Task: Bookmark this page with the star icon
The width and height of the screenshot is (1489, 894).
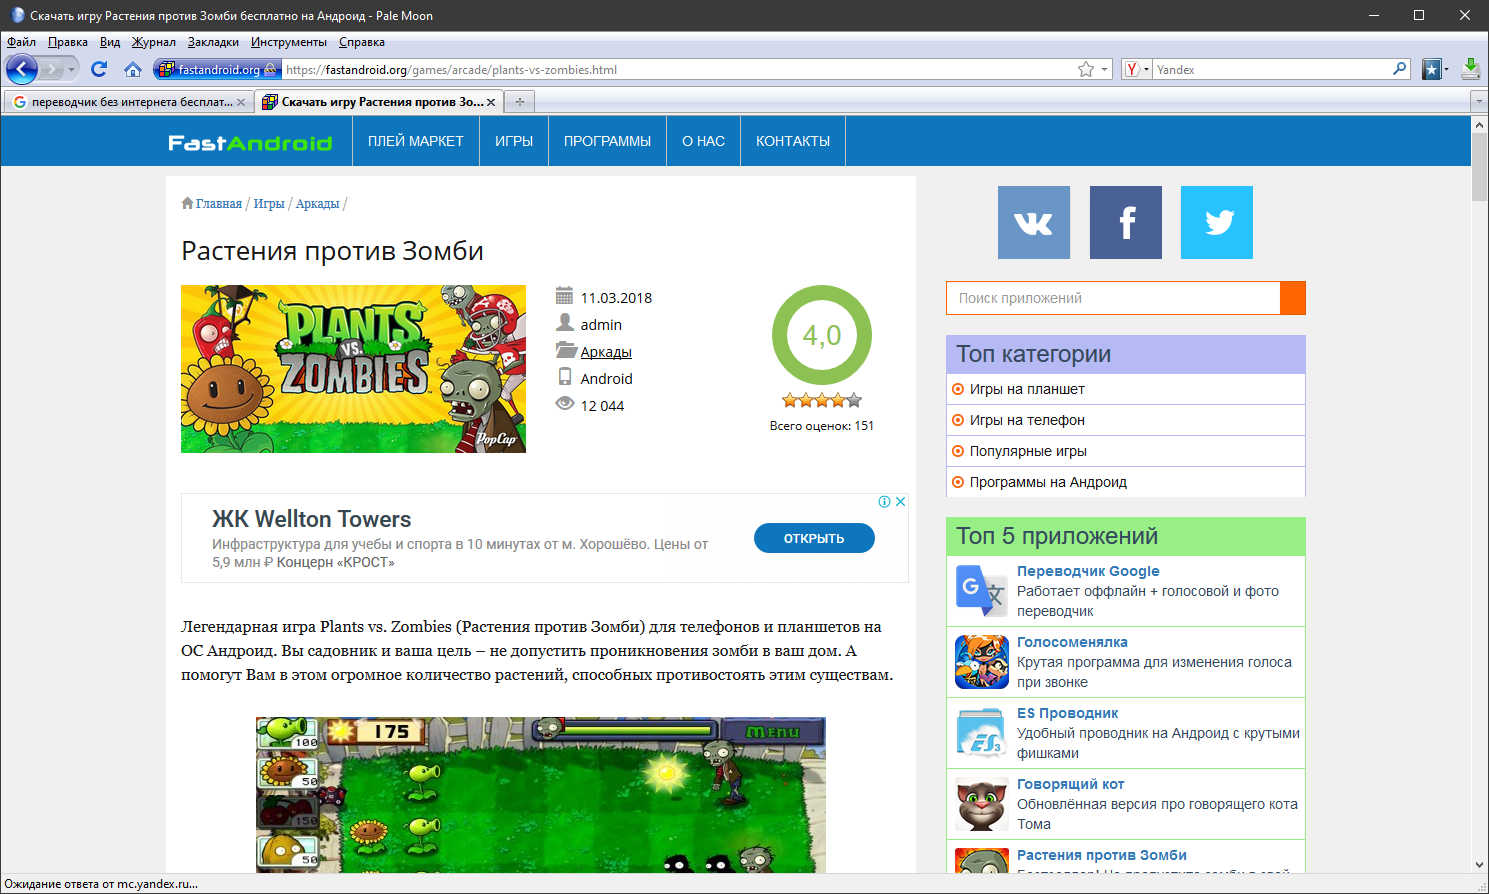Action: click(x=1086, y=69)
